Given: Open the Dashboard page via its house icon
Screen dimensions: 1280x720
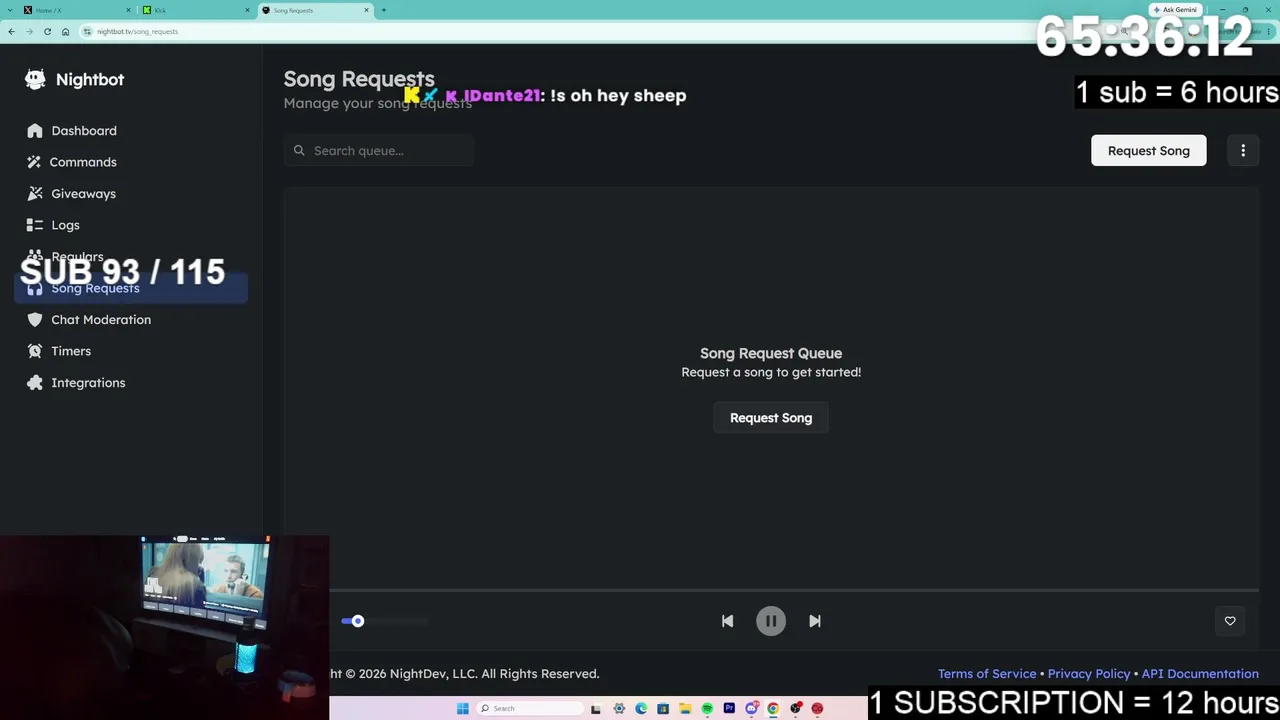Looking at the screenshot, I should tap(35, 131).
